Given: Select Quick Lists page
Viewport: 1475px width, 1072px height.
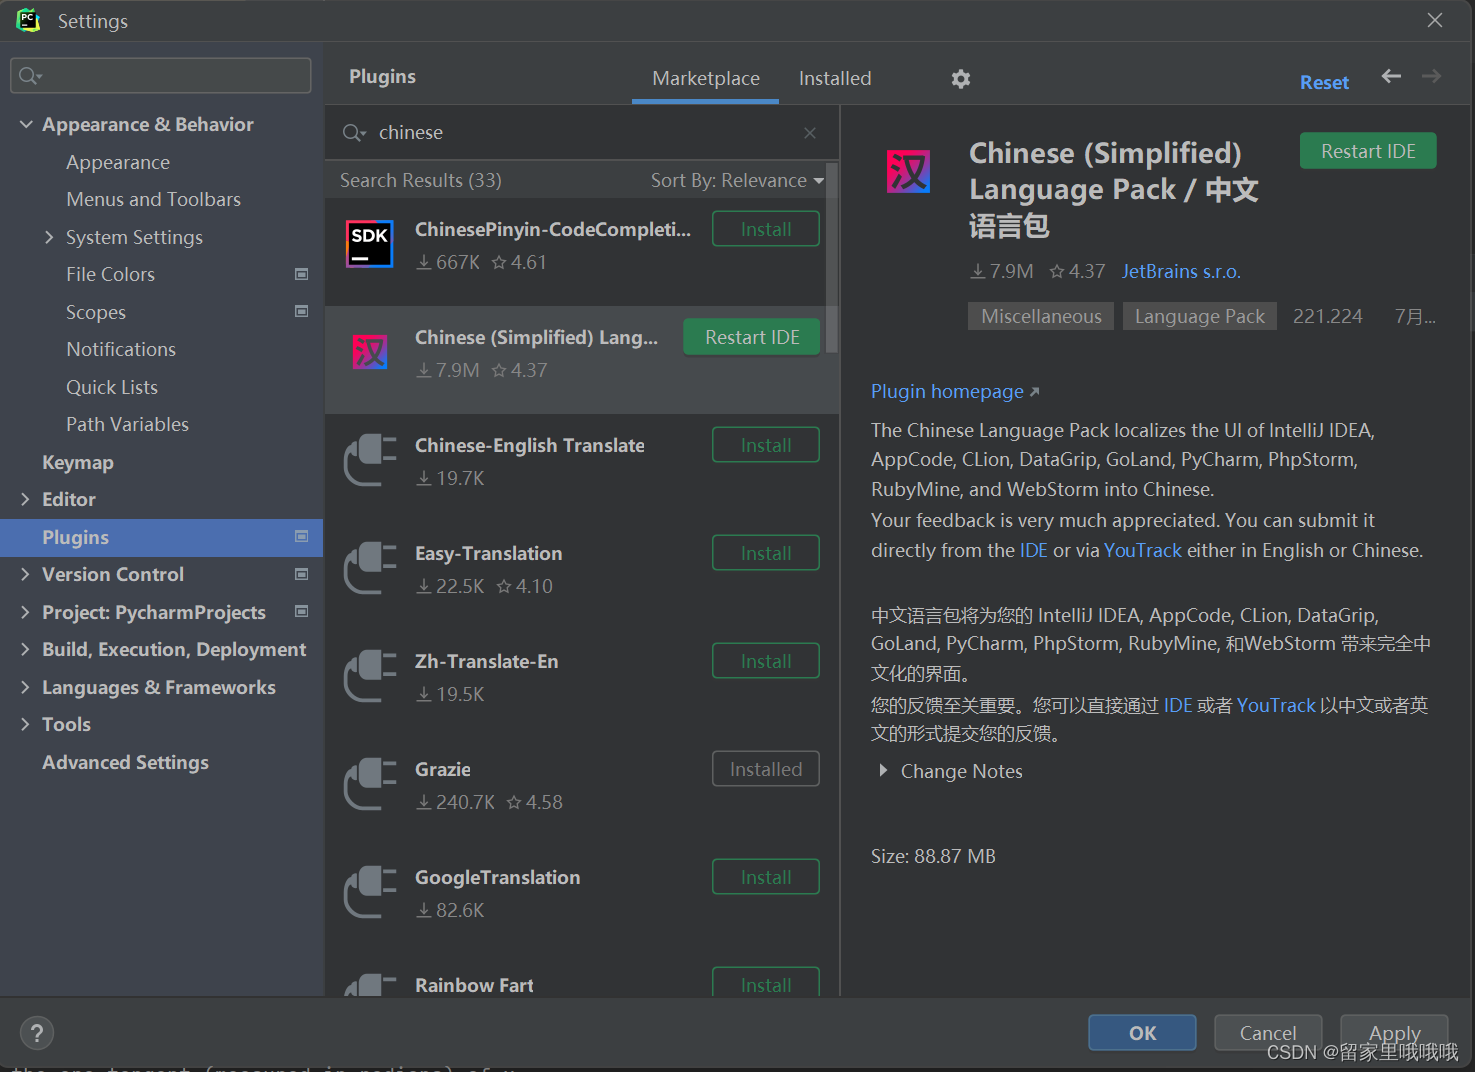Looking at the screenshot, I should pos(112,387).
